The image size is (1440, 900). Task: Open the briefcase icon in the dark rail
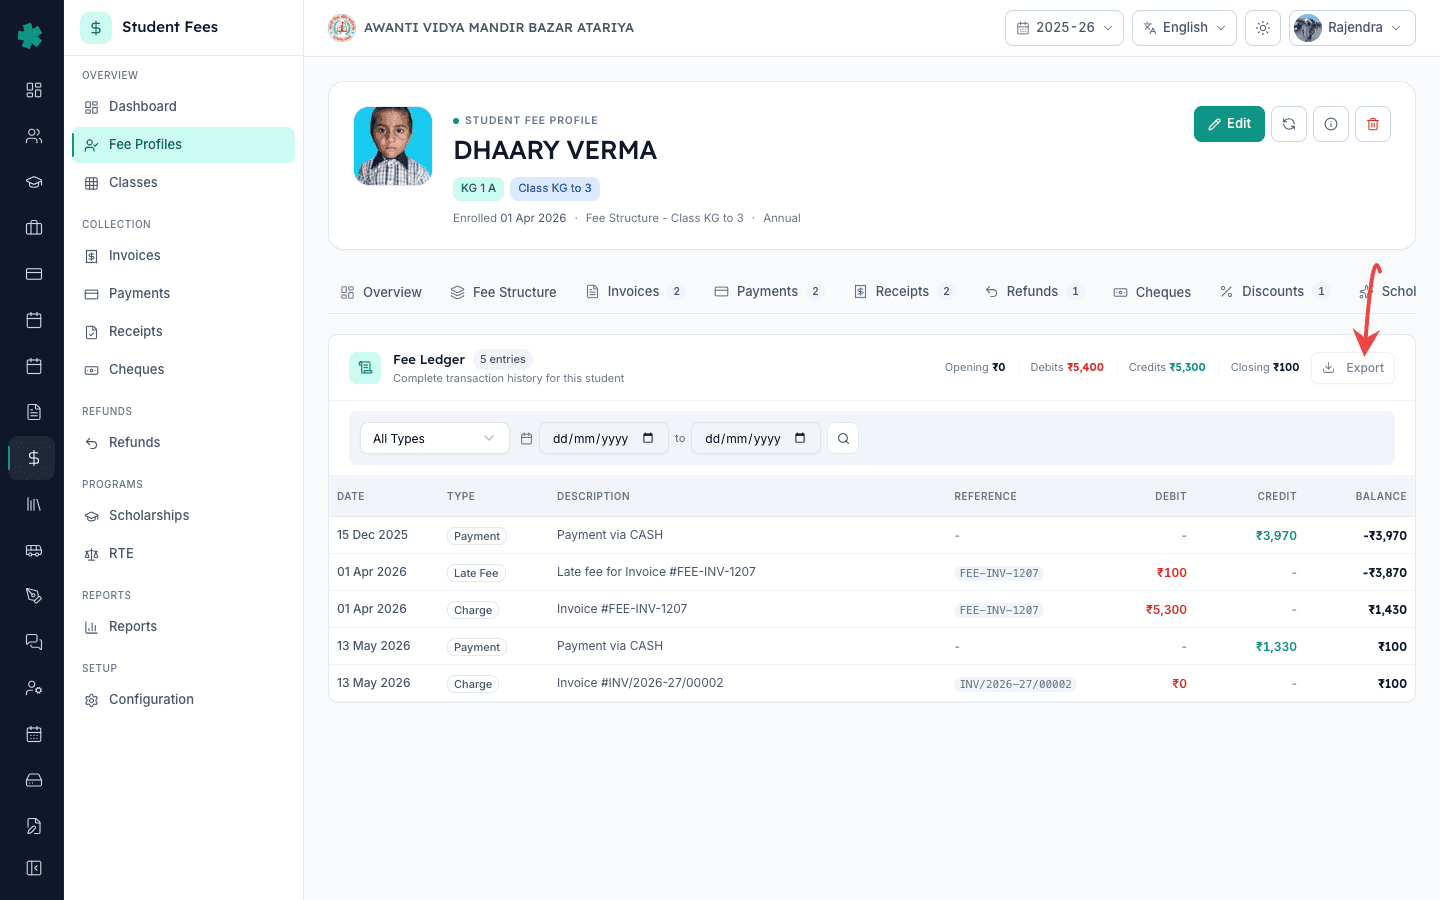[34, 228]
